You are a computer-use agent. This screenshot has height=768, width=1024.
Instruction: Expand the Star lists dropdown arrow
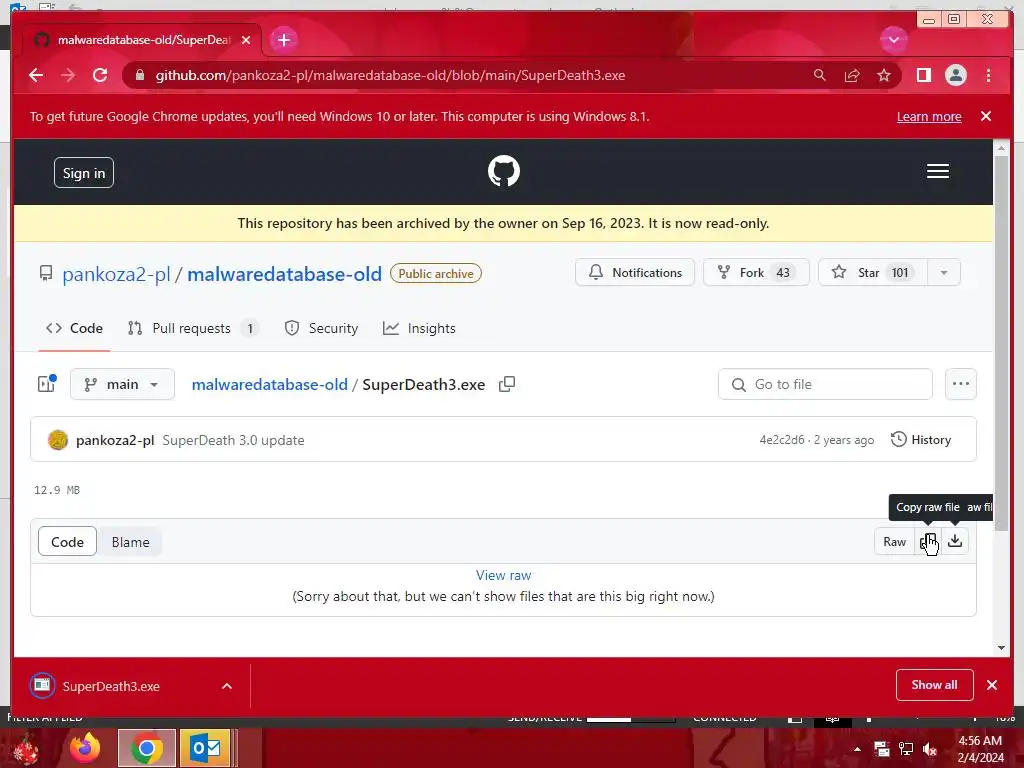tap(944, 272)
